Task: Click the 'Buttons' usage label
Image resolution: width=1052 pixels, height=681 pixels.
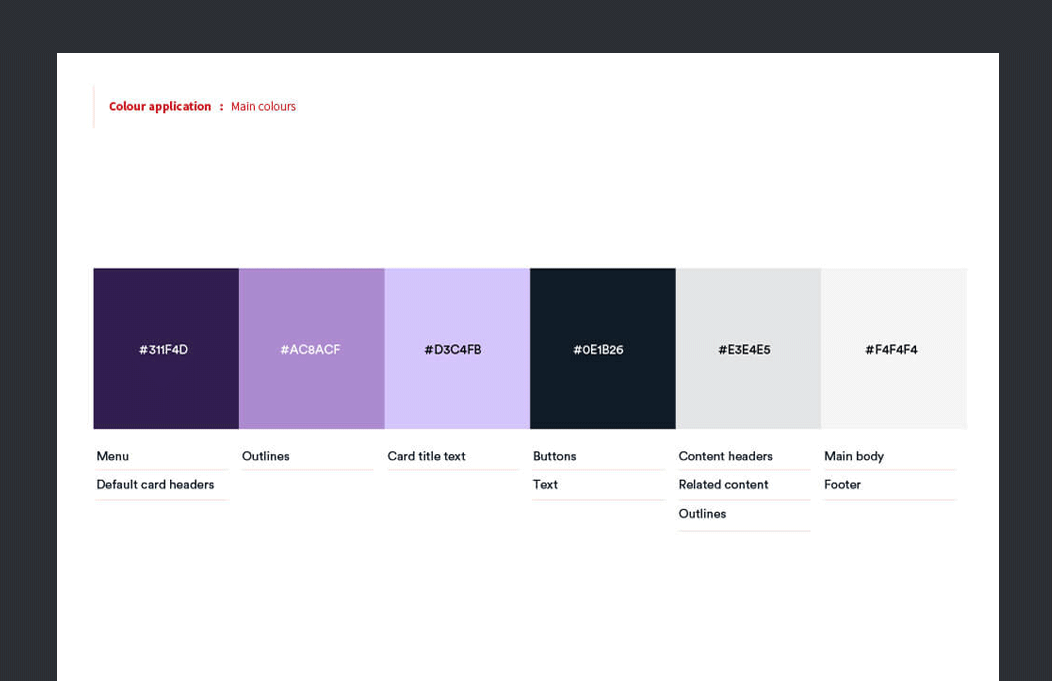Action: click(554, 456)
